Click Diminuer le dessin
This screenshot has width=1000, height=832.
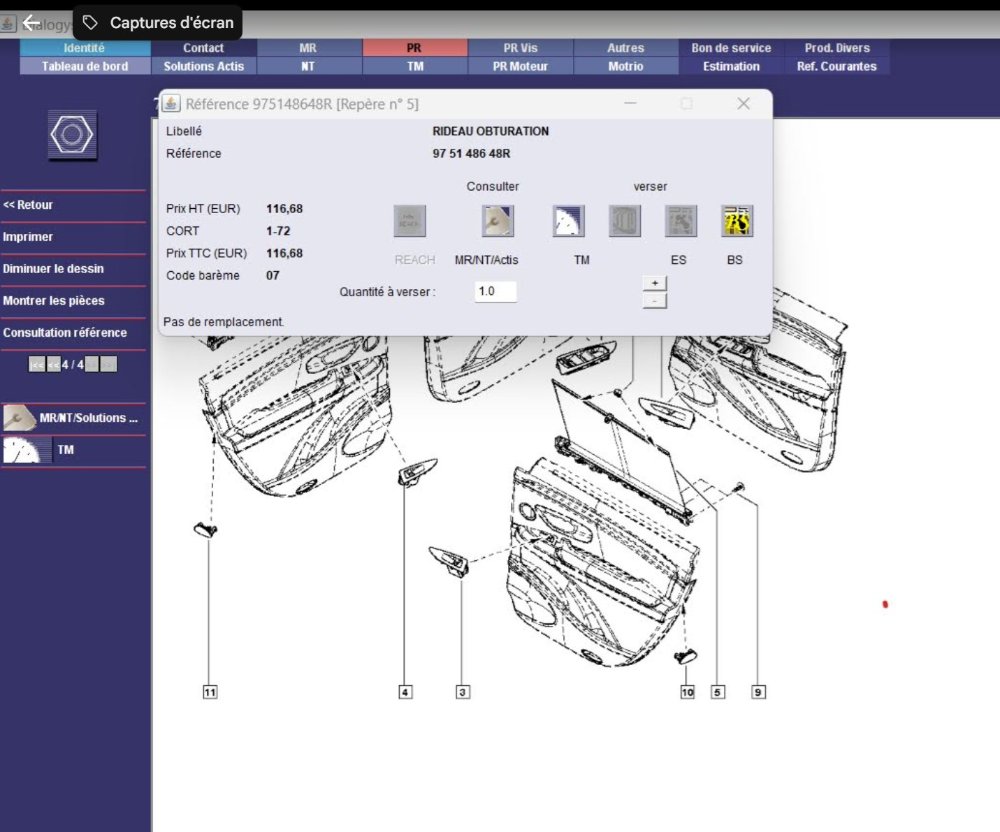pyautogui.click(x=53, y=269)
